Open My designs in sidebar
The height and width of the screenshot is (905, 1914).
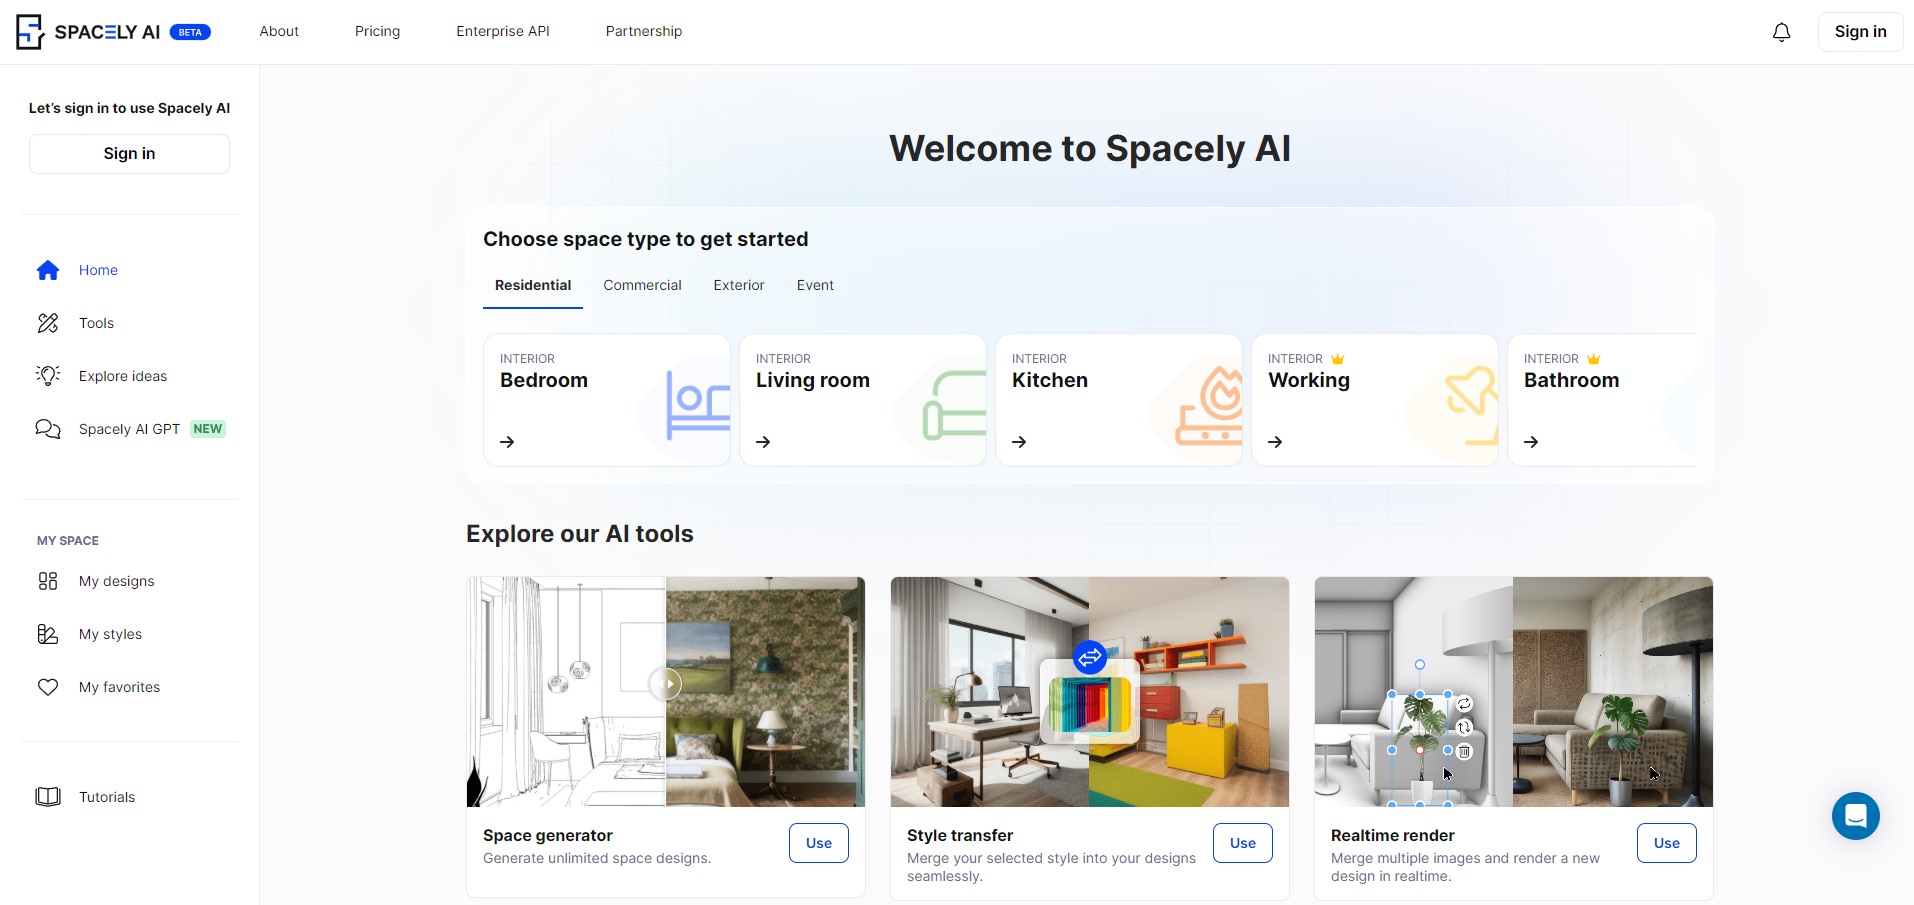pos(116,581)
